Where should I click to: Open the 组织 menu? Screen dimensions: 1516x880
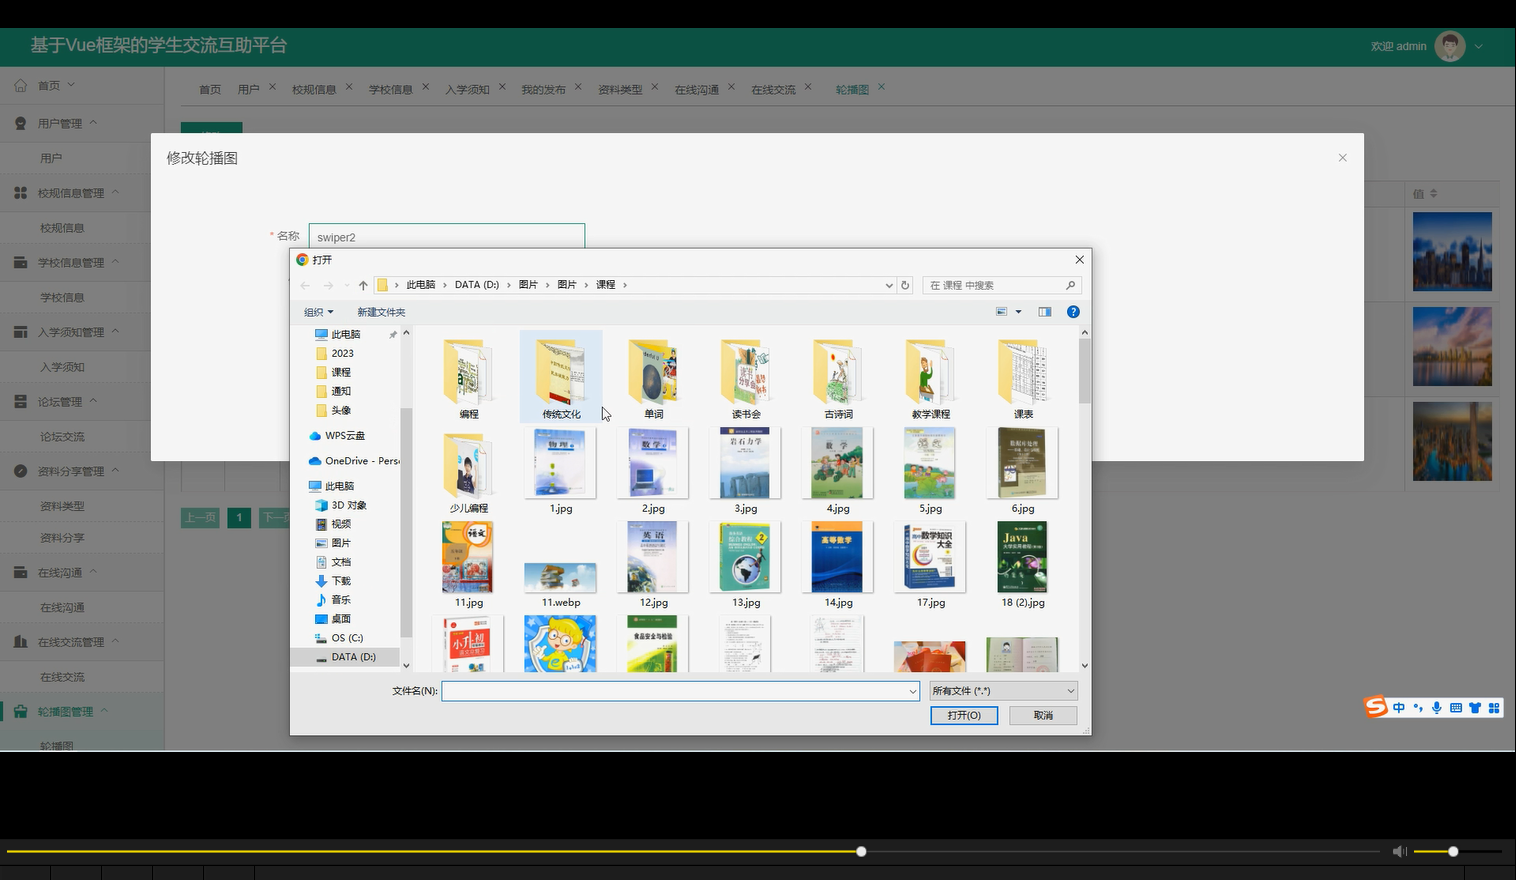click(x=318, y=312)
